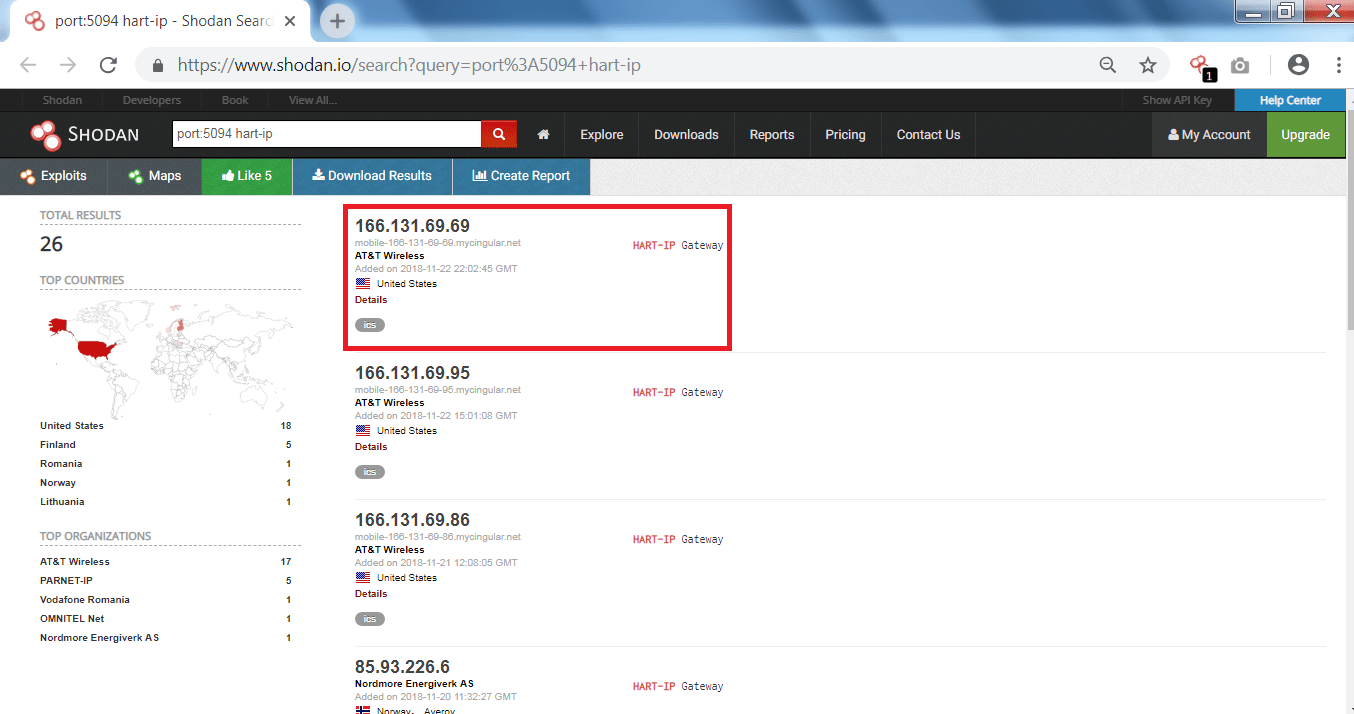Click the ics tag under 166.131.69.86
The image size is (1354, 714).
click(x=369, y=619)
